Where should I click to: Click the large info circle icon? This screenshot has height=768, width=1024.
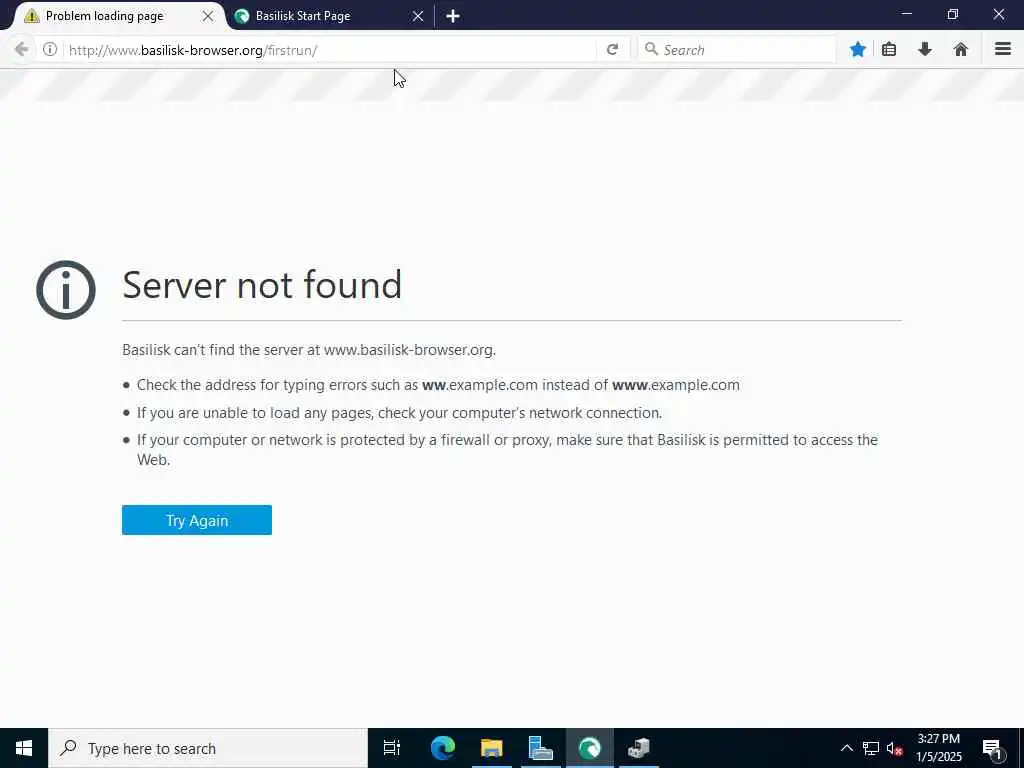[66, 290]
